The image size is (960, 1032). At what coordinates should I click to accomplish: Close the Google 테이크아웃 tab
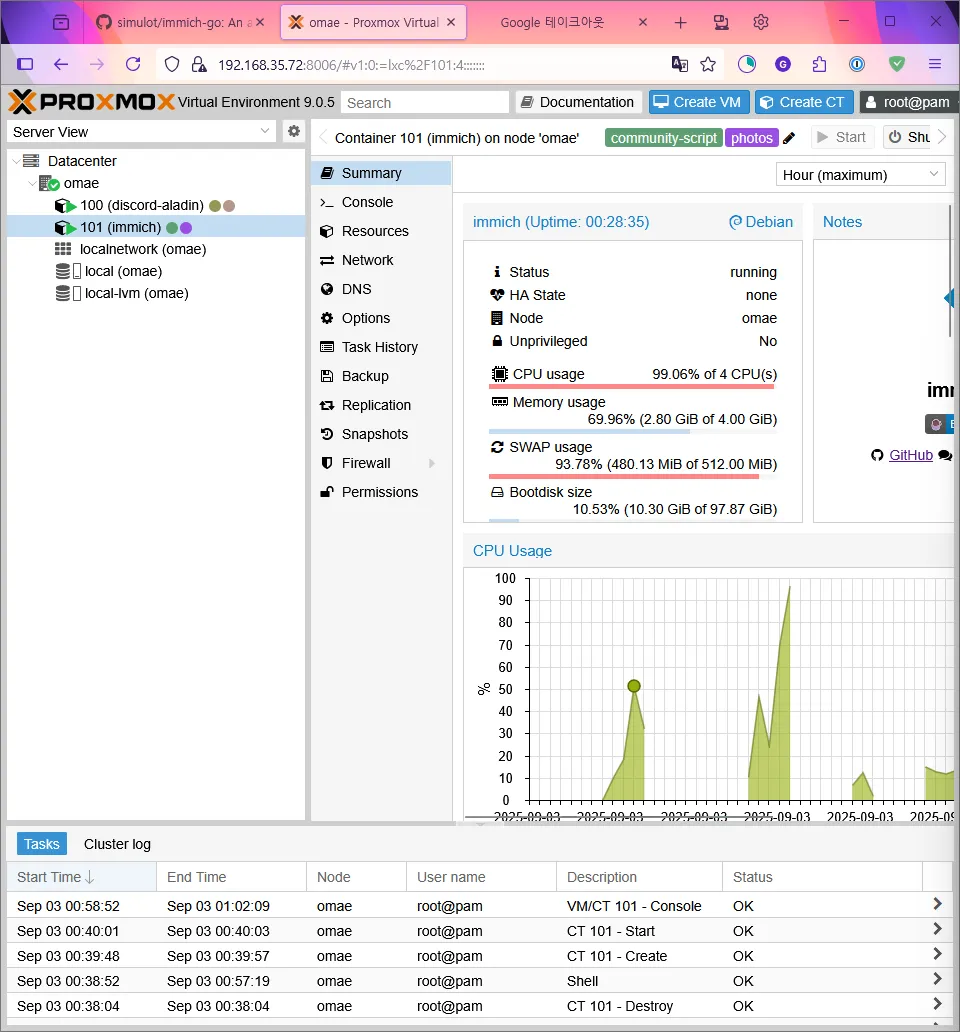tap(643, 22)
